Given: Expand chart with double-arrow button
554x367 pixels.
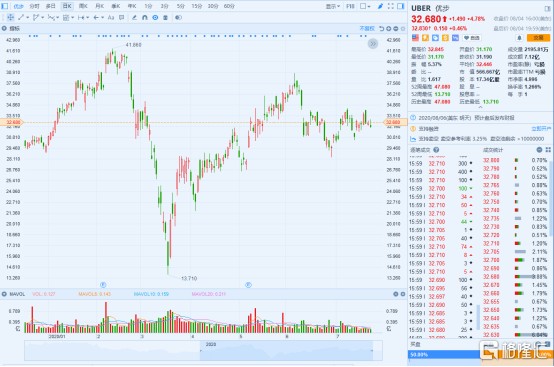Looking at the screenshot, I should click(373, 44).
